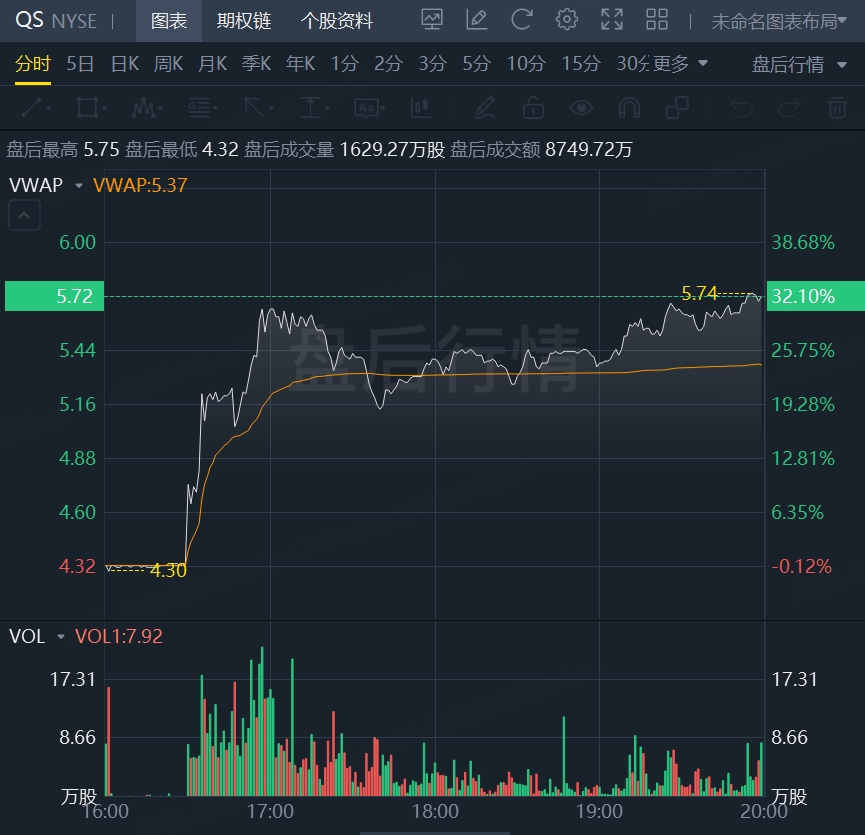
Task: Enter fullscreen chart mode
Action: click(612, 20)
